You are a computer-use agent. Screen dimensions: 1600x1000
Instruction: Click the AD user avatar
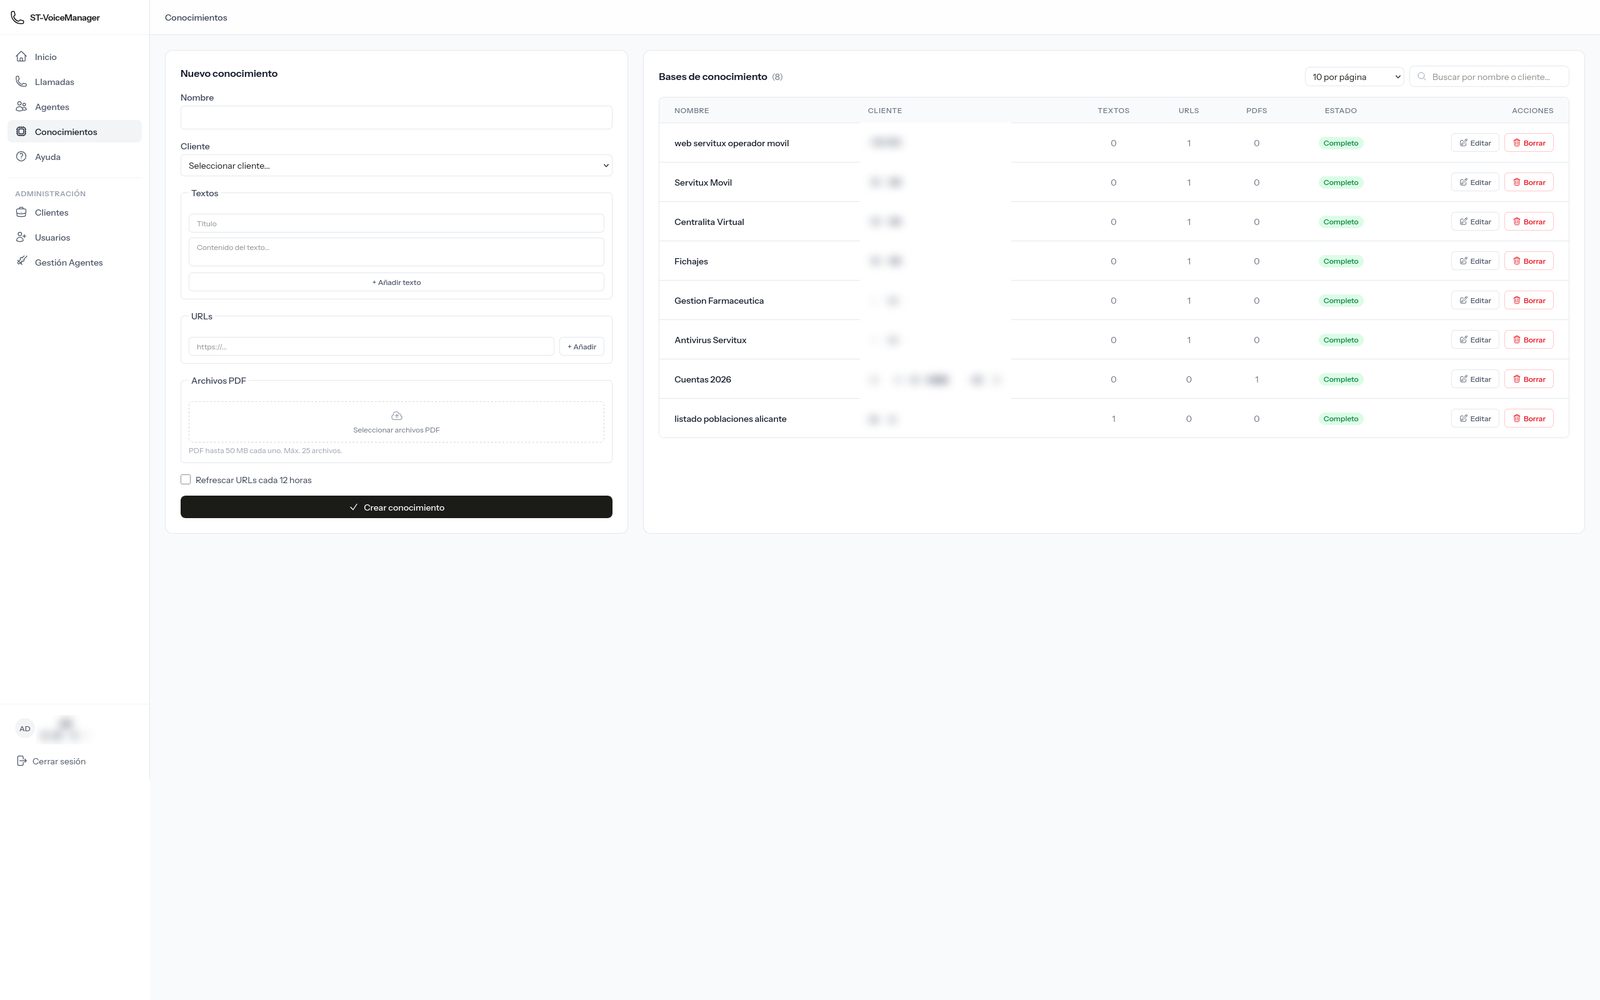(x=25, y=729)
